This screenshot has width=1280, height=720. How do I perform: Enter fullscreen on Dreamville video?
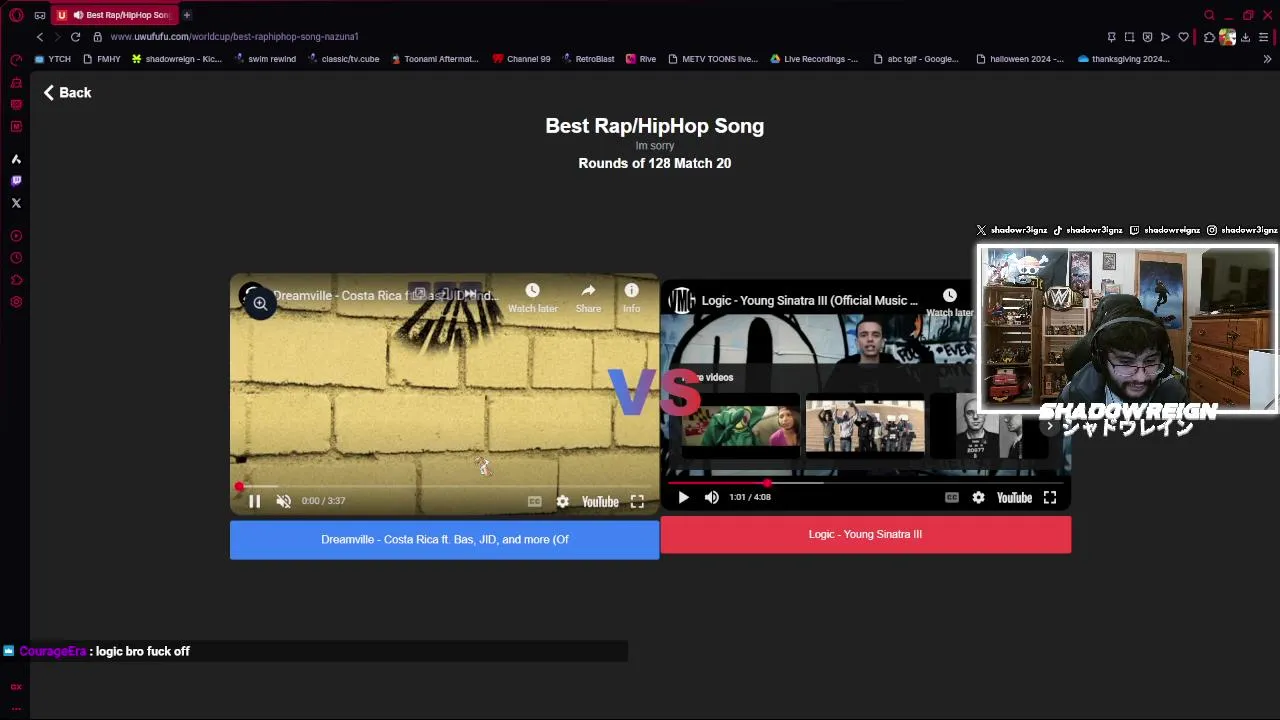pos(637,502)
